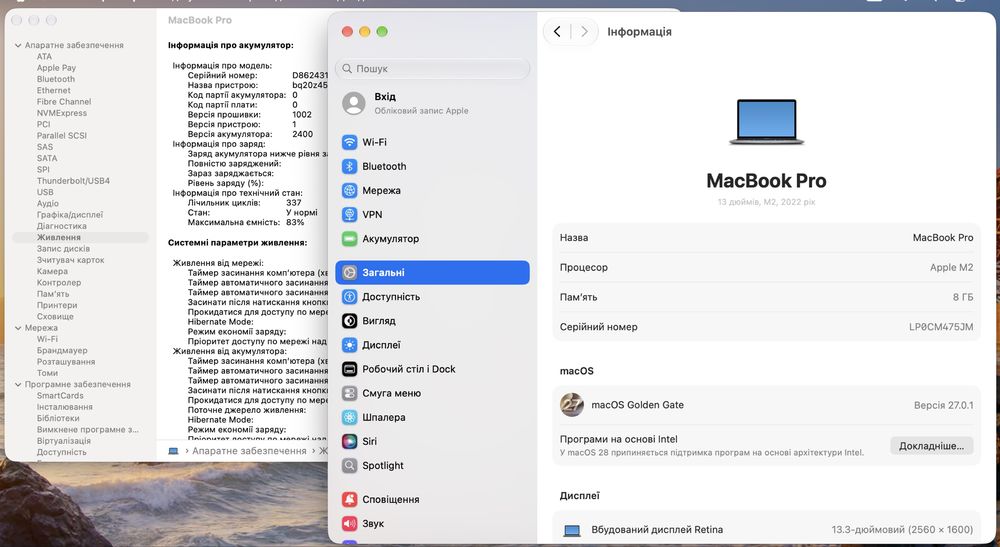Click Версія 27.0.1 text

(x=943, y=405)
